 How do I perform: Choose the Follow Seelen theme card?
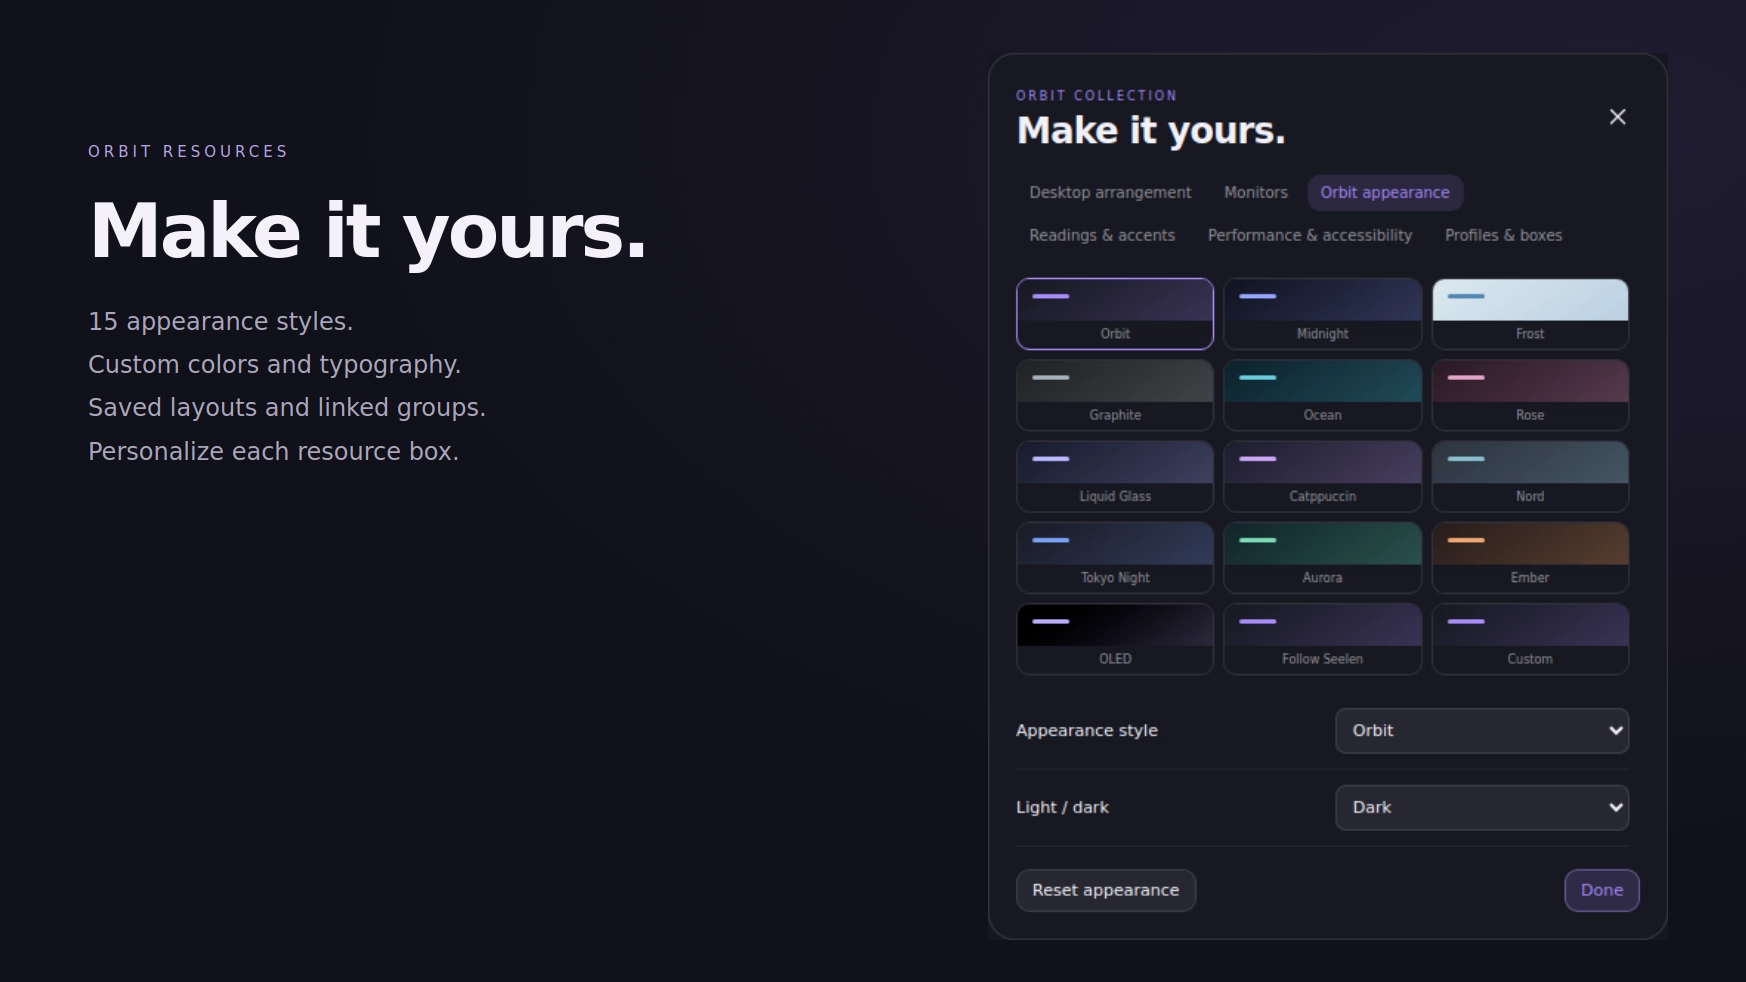(1322, 639)
